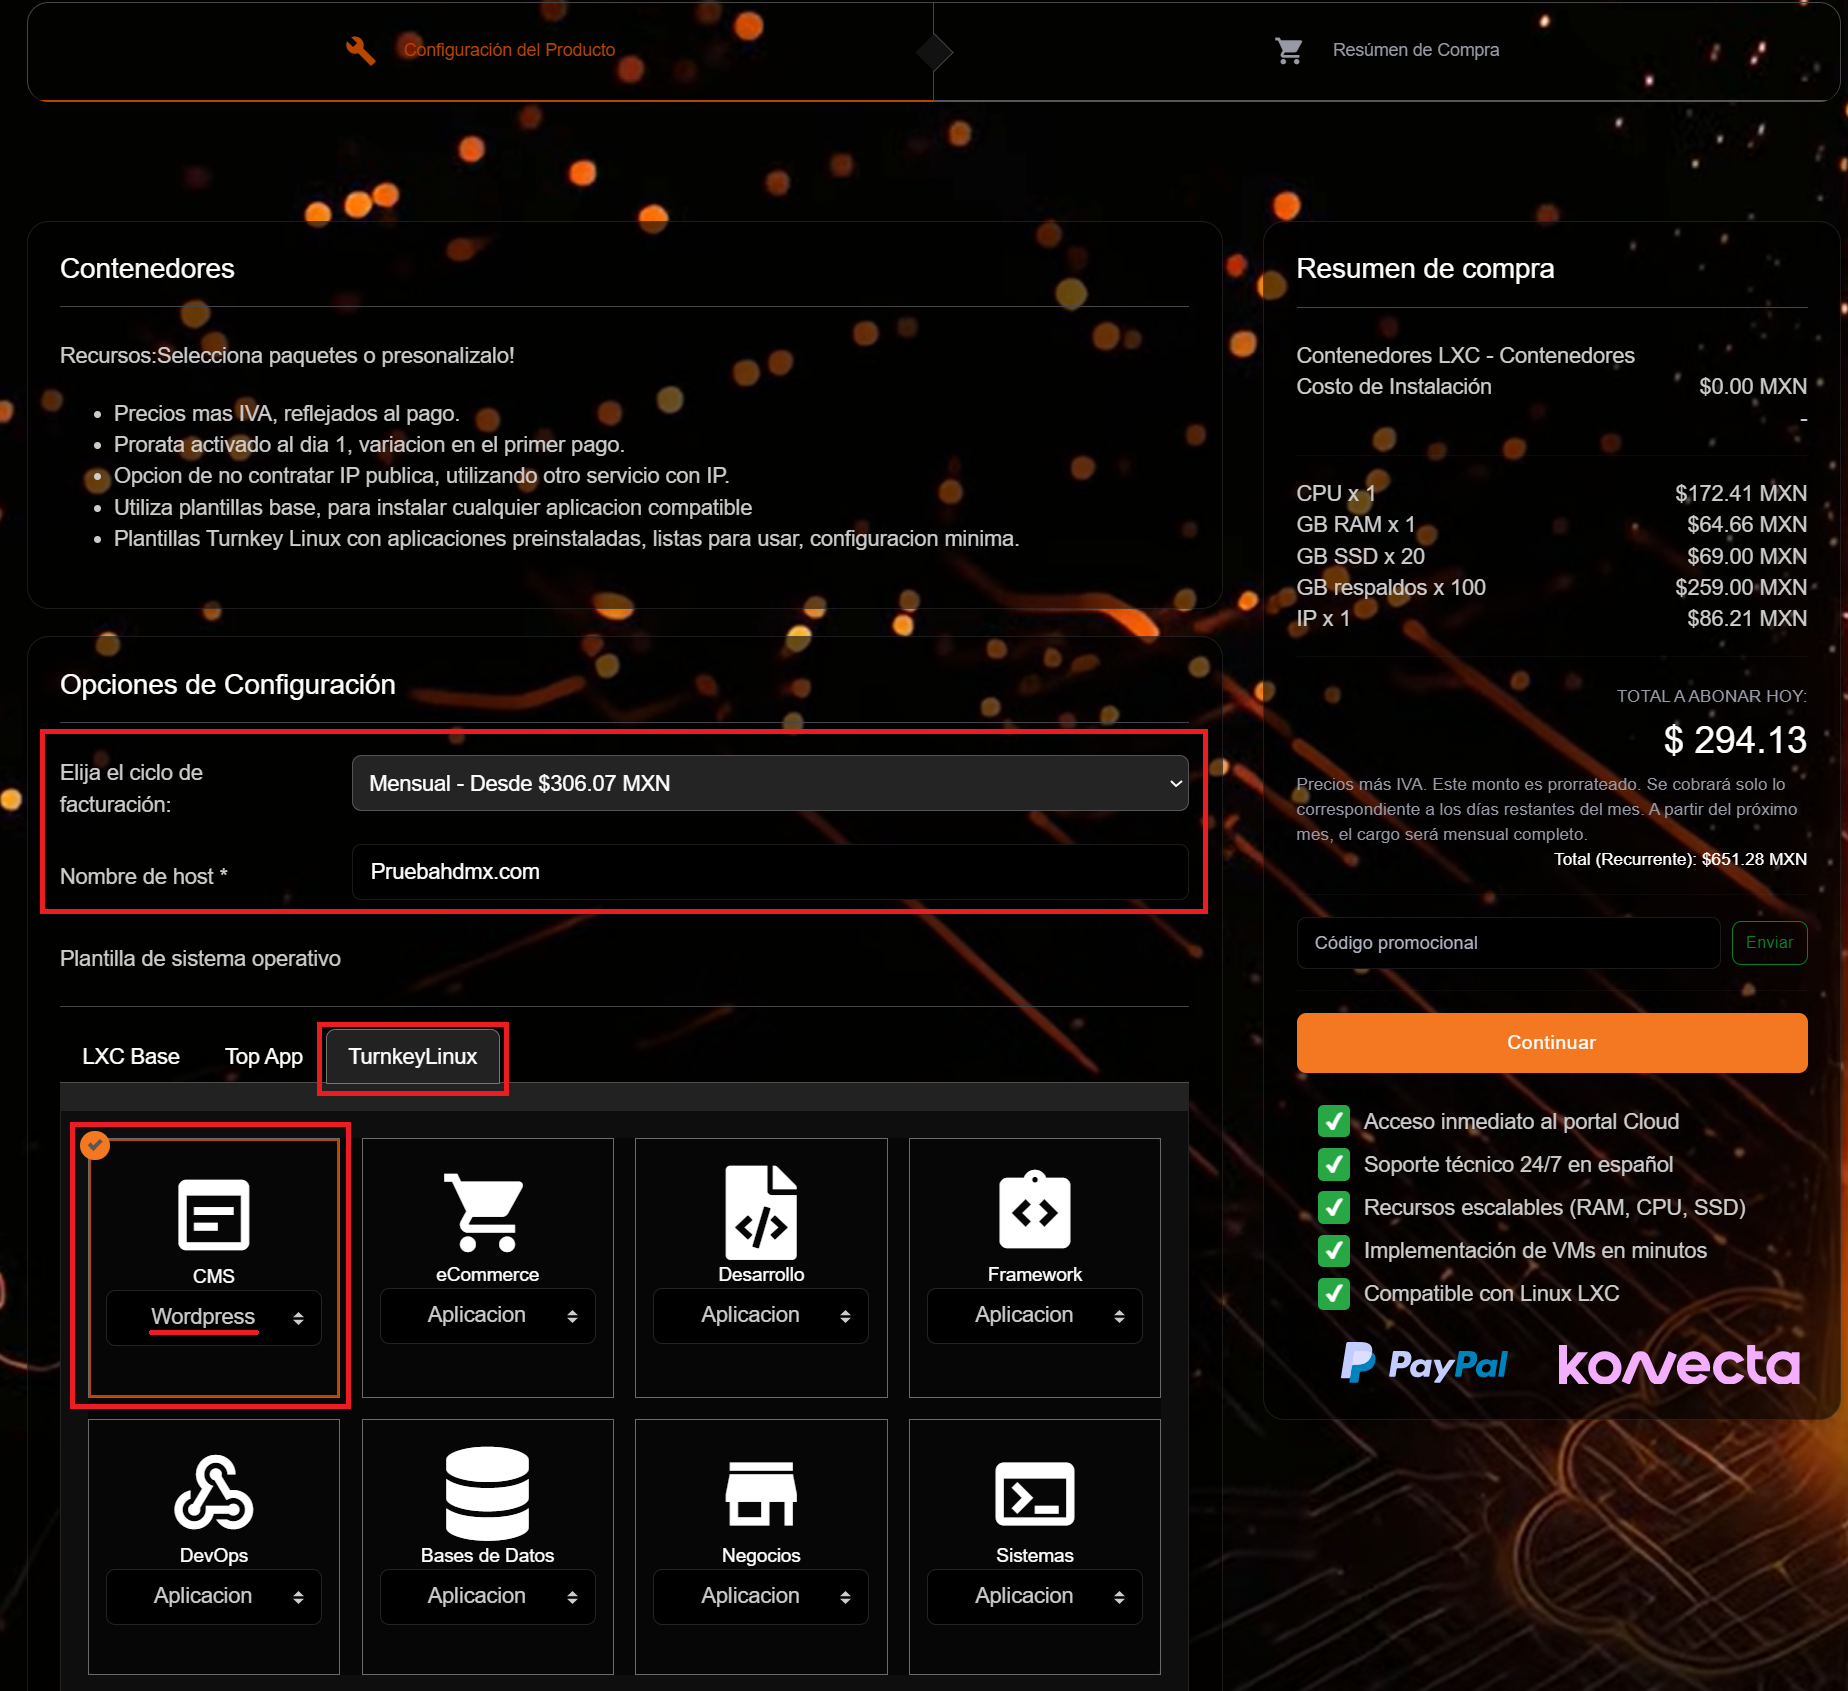Focus the Nombre de host text field
Viewport: 1848px width, 1691px height.
pyautogui.click(x=769, y=872)
